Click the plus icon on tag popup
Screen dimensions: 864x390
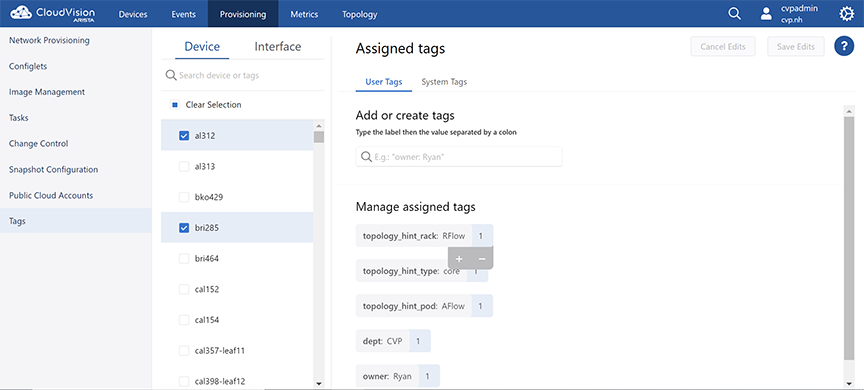pos(460,258)
